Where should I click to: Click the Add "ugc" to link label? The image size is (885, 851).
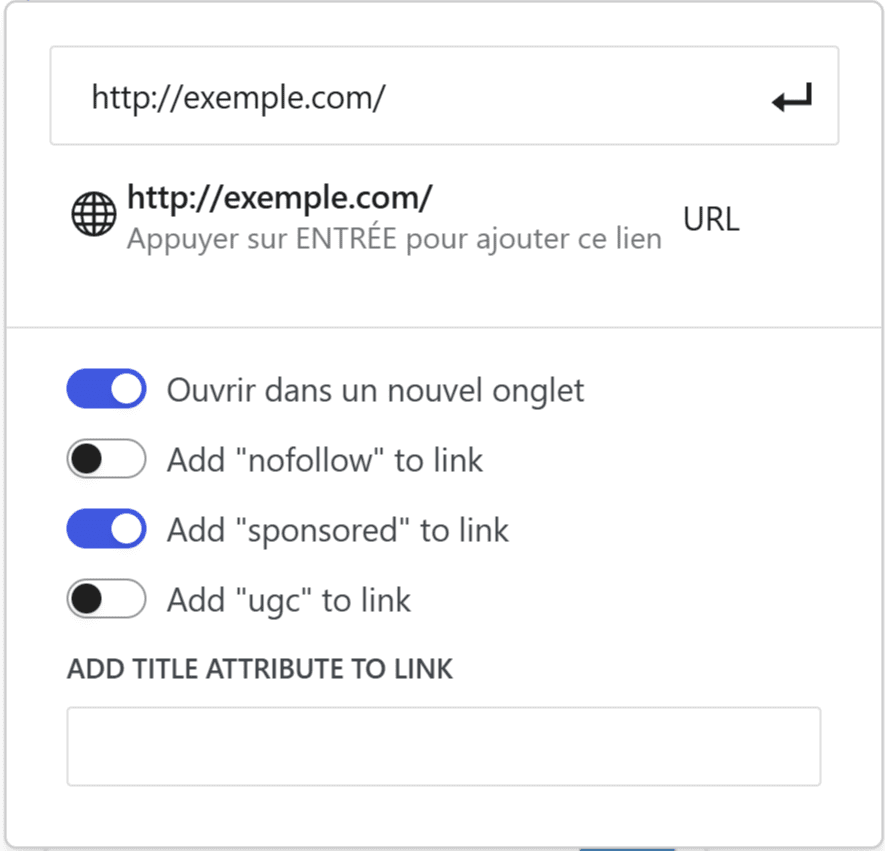(289, 600)
